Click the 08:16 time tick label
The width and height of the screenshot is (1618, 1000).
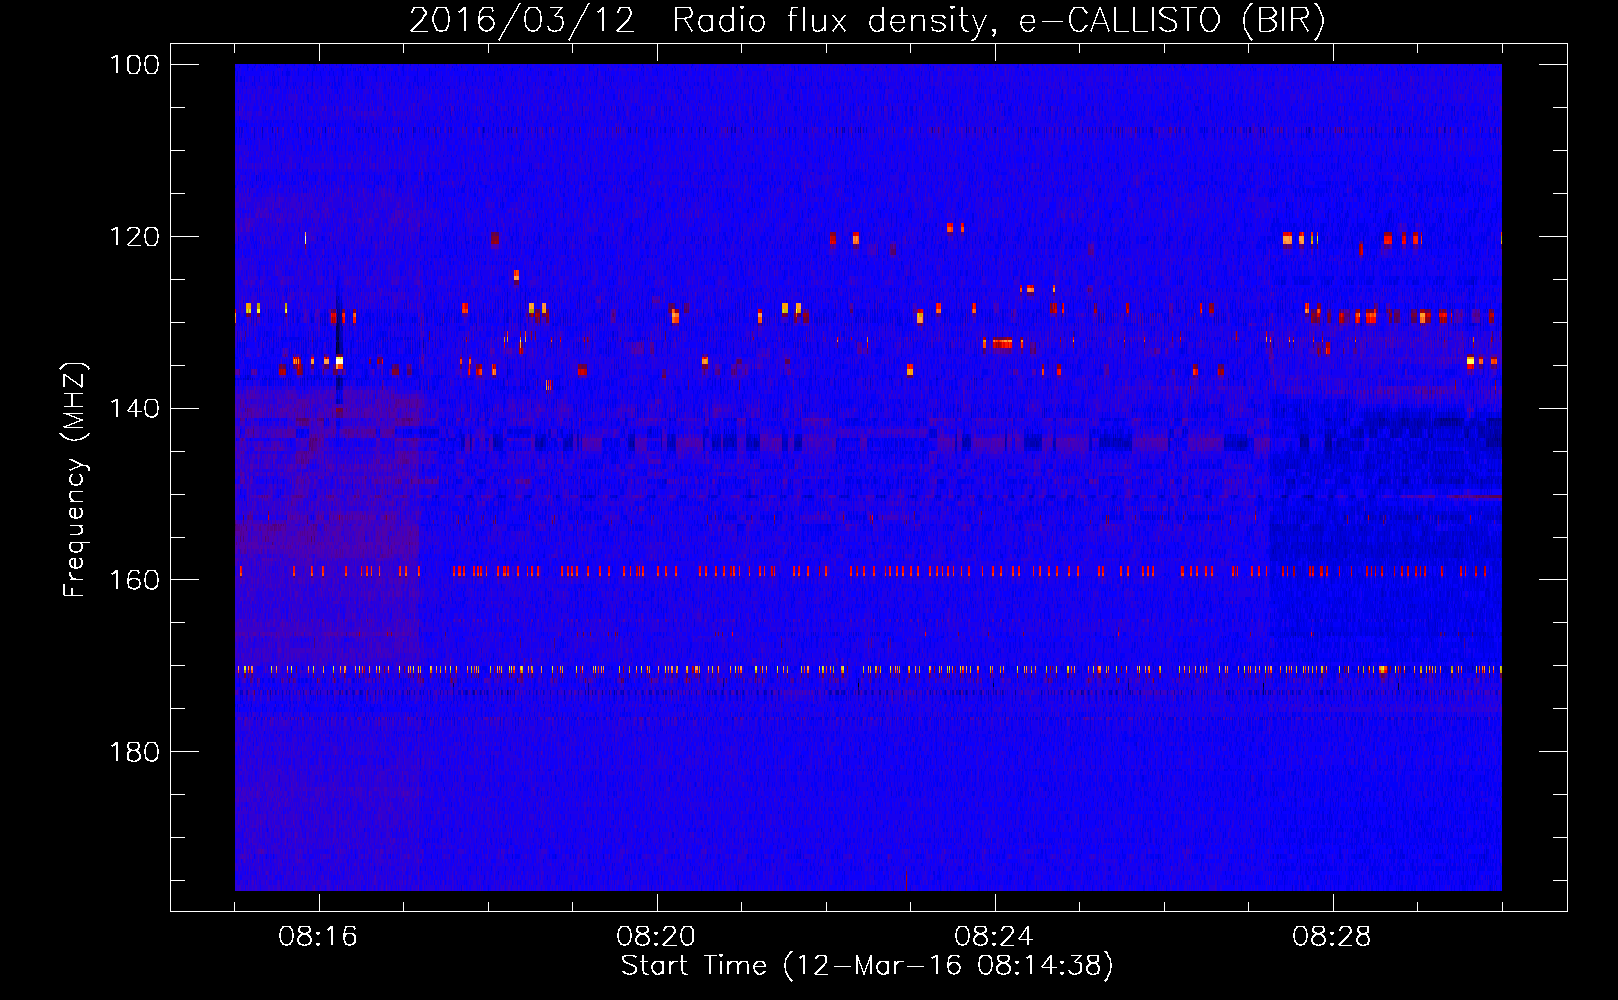tap(318, 937)
